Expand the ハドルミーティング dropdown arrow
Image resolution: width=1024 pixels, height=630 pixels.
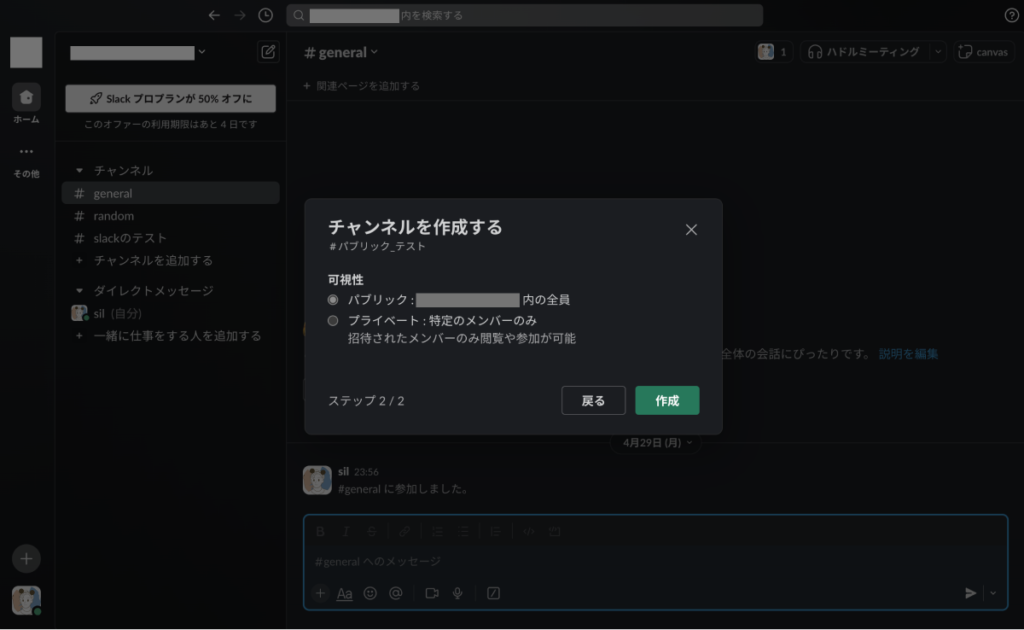pyautogui.click(x=938, y=52)
